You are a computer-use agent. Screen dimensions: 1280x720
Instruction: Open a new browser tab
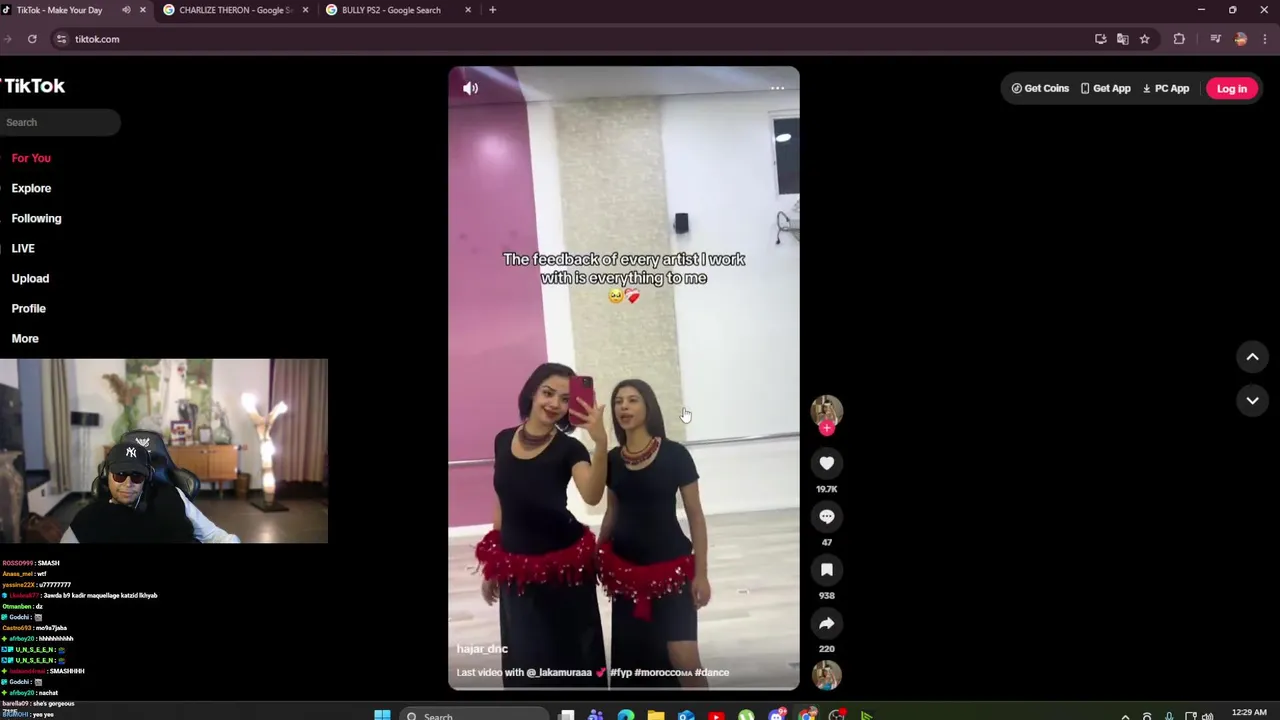coord(492,10)
